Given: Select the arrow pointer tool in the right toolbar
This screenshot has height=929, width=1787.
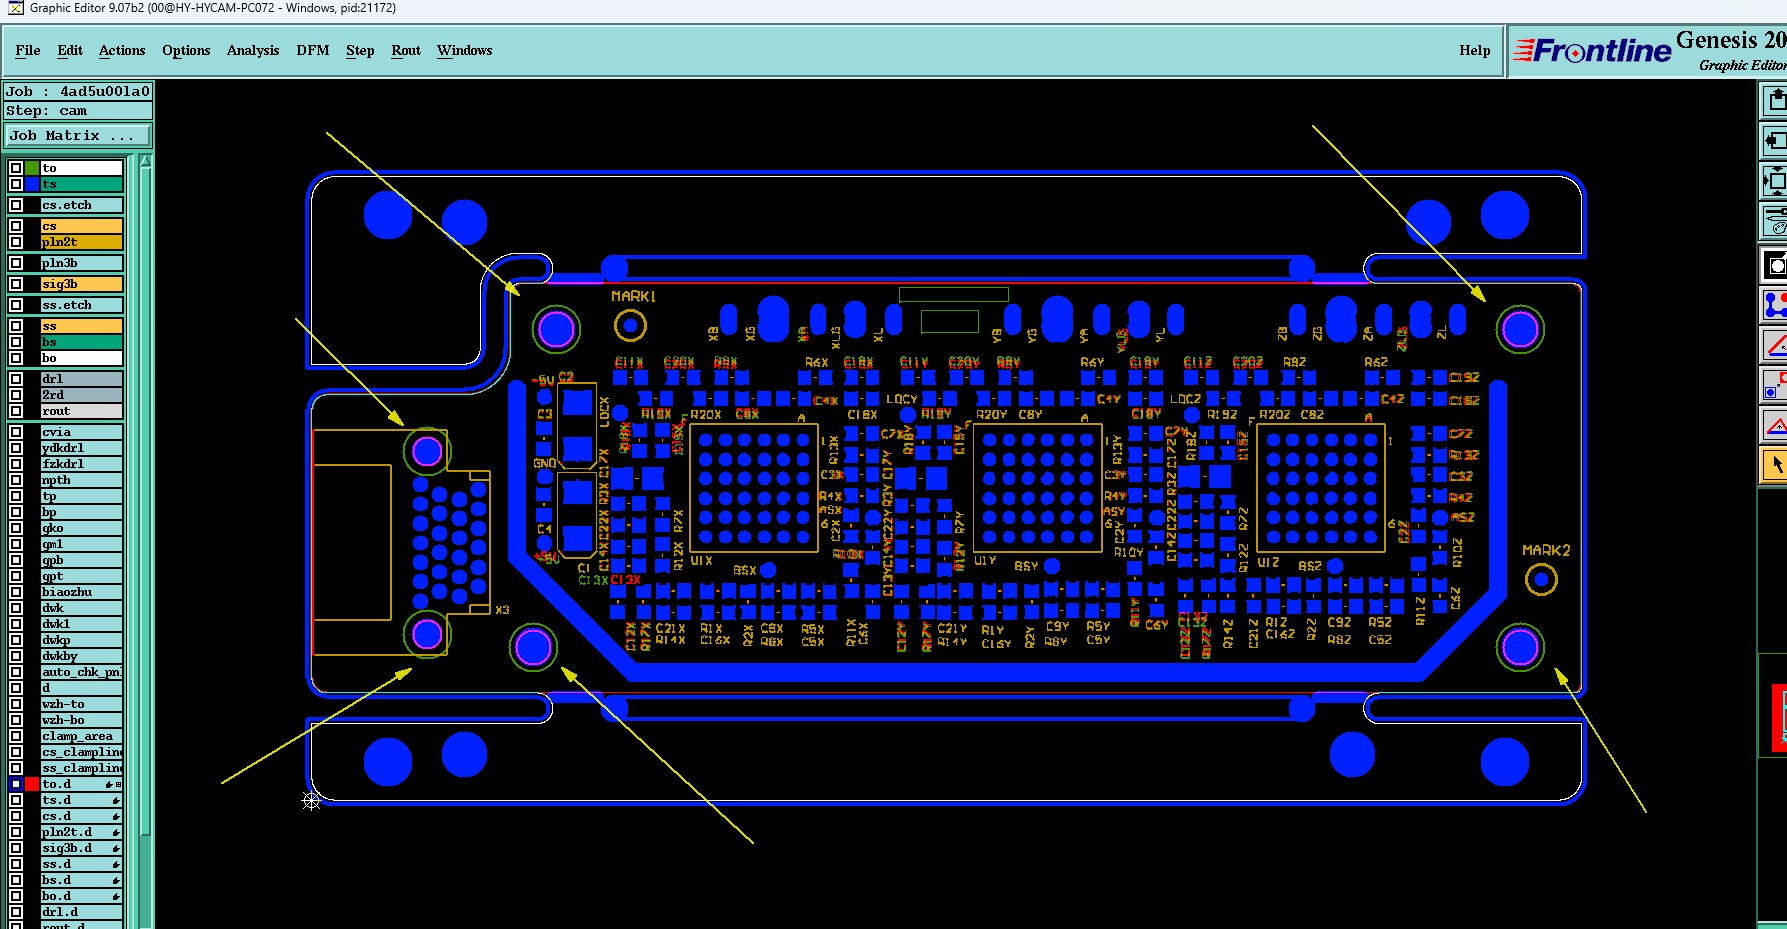Looking at the screenshot, I should pos(1774,465).
